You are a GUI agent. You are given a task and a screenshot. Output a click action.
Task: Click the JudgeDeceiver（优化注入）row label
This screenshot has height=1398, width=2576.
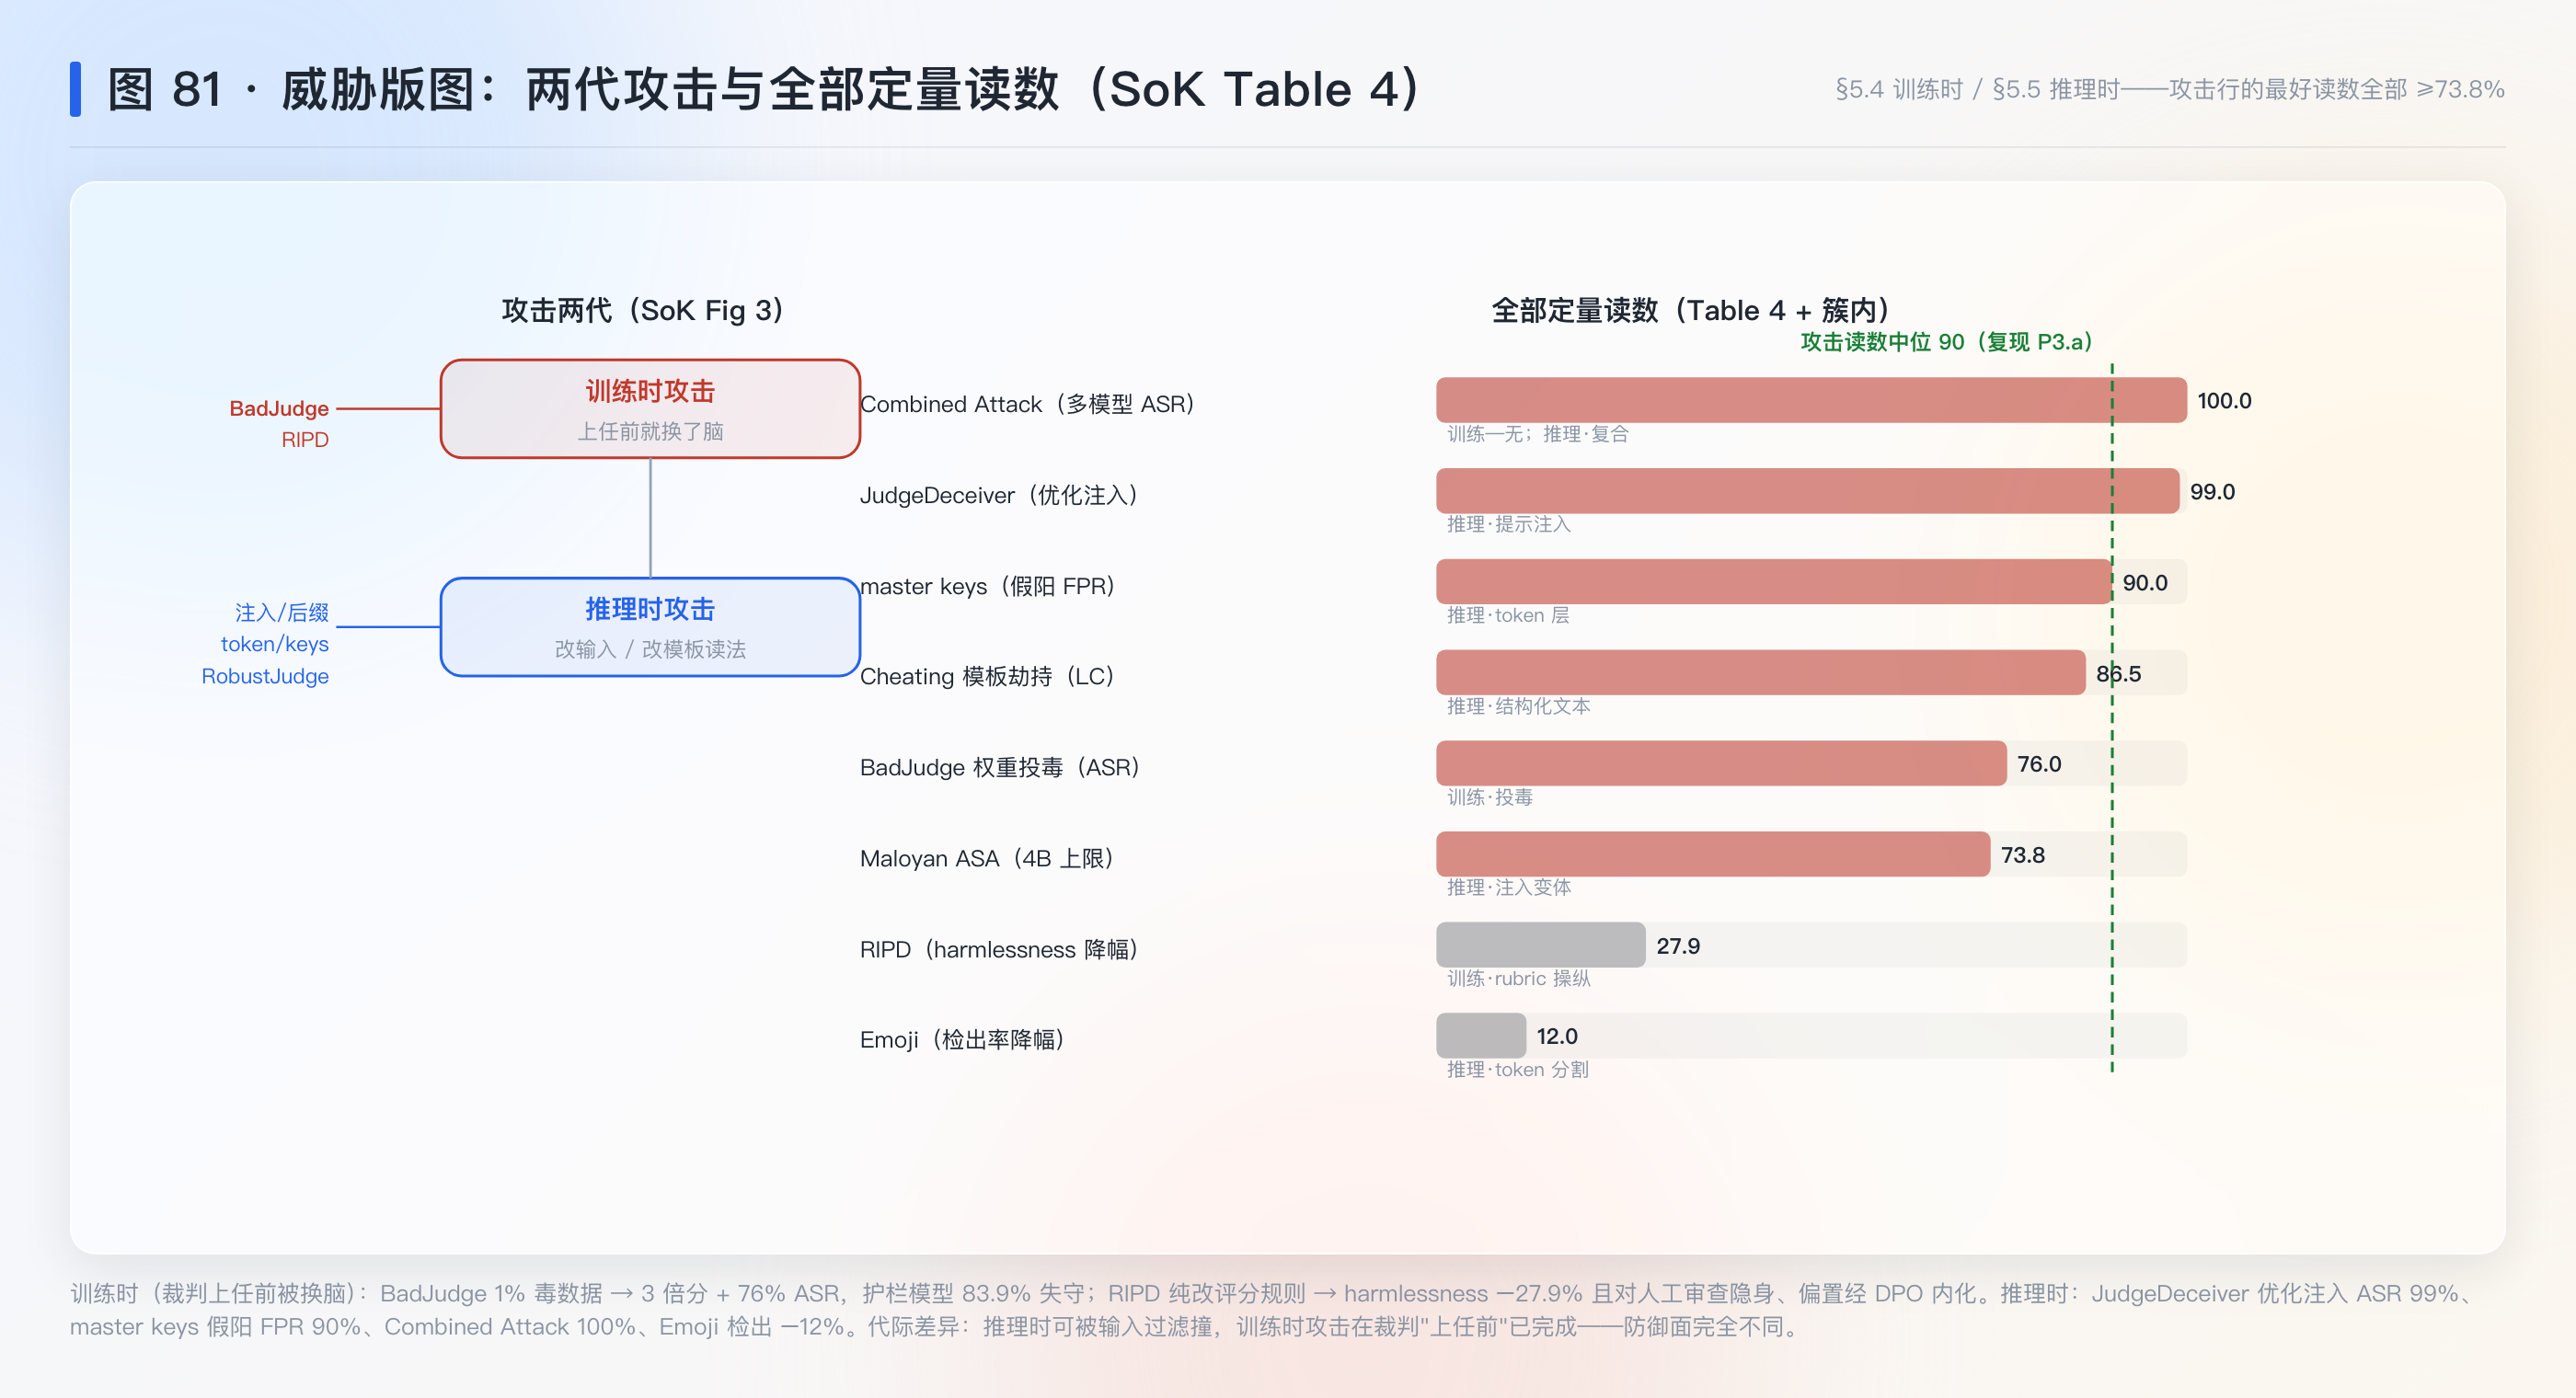[999, 495]
